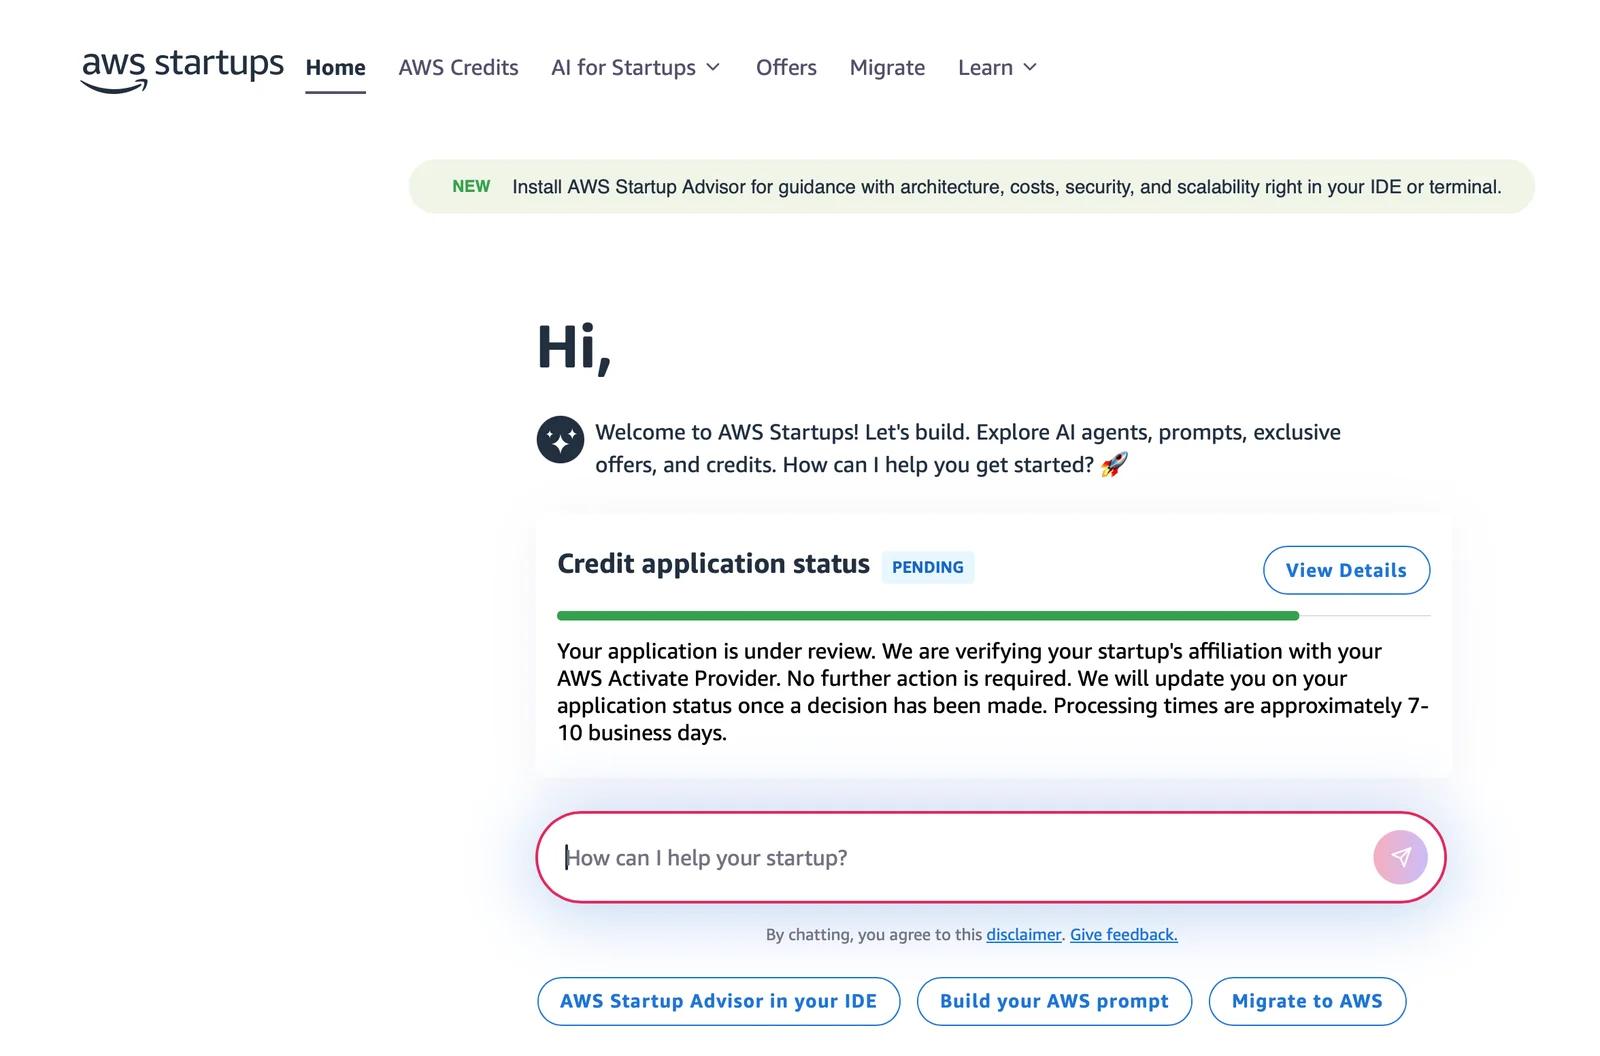
Task: Click the sparkle assistant avatar icon
Action: [560, 440]
